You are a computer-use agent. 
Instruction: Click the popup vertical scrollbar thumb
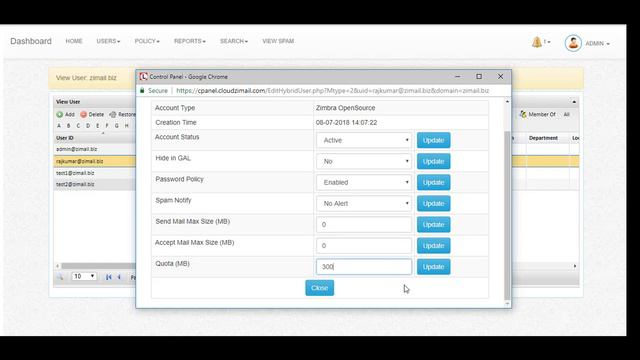click(x=507, y=216)
